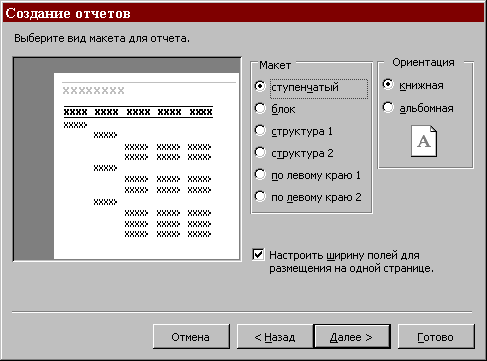The width and height of the screenshot is (487, 361).
Task: Go back with the Назад button
Action: point(275,337)
